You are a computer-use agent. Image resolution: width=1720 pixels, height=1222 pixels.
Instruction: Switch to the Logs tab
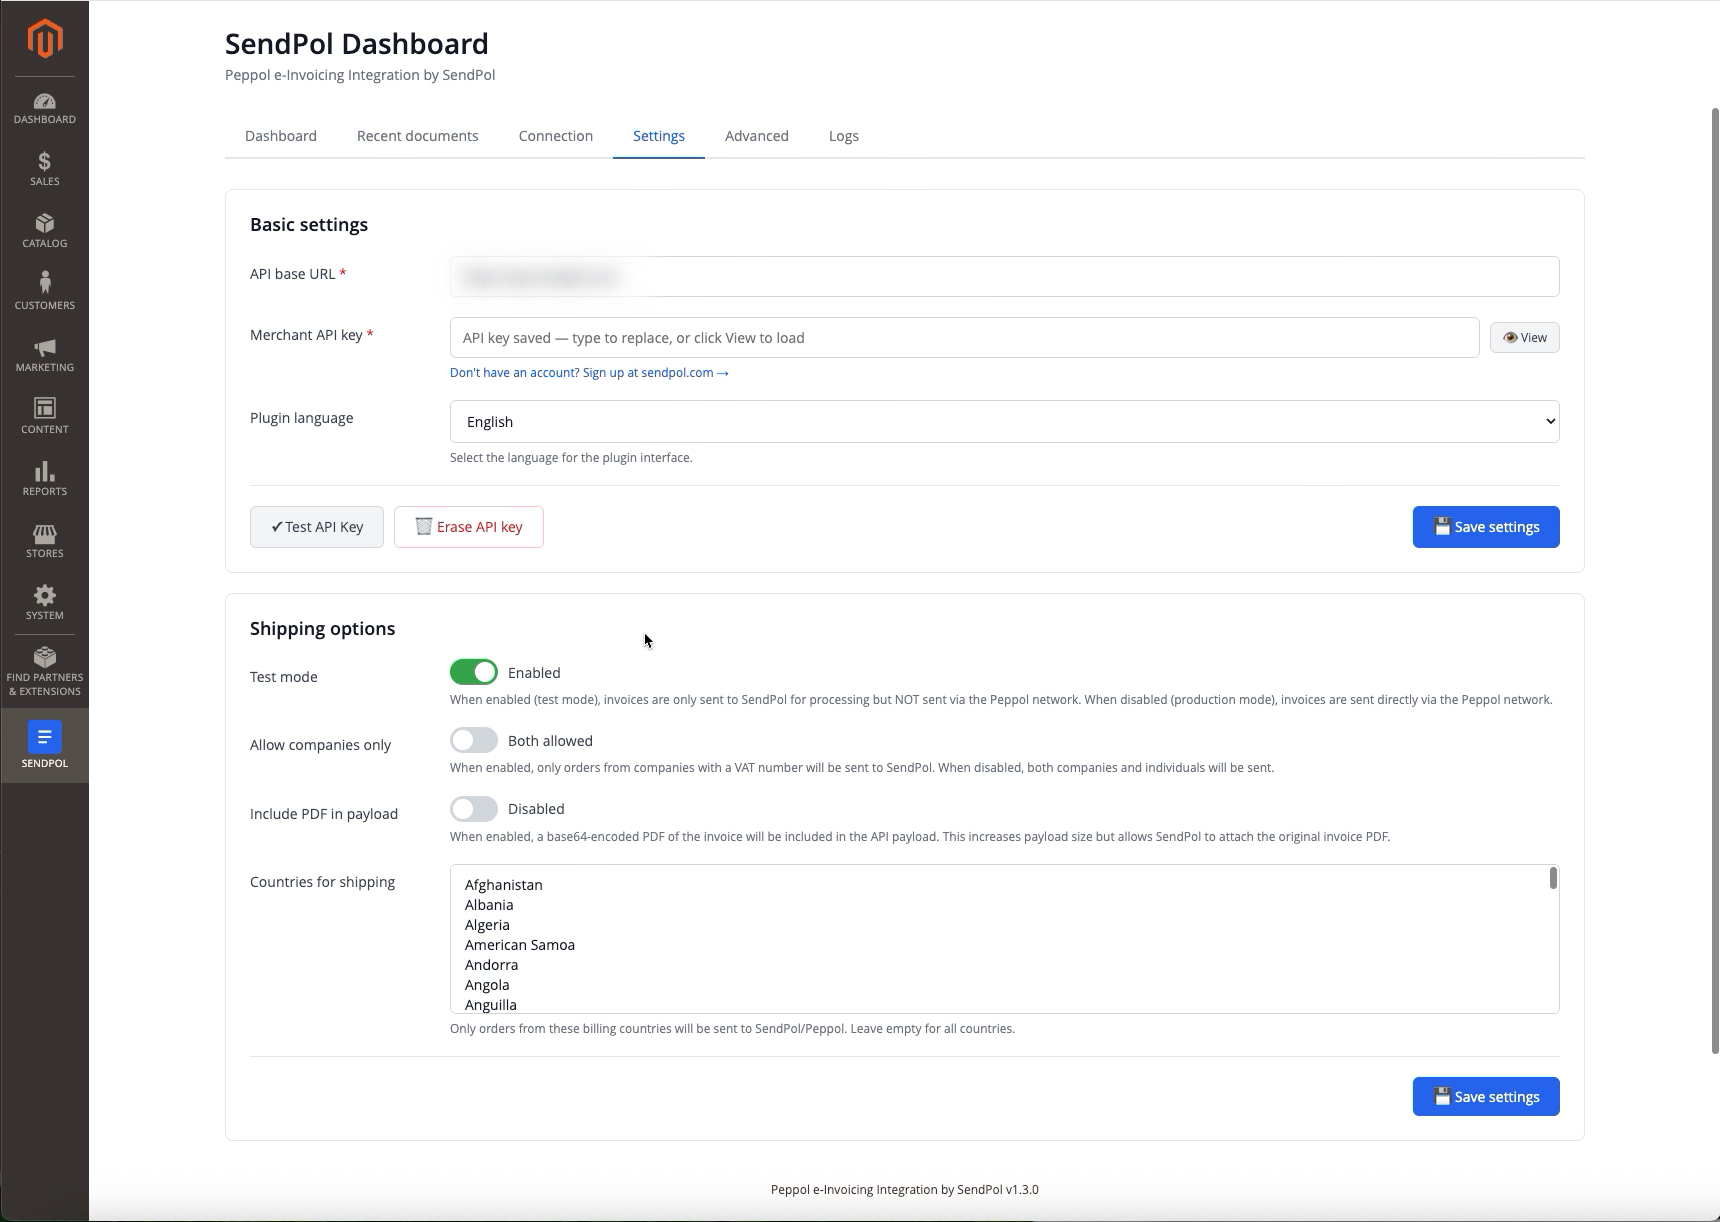(844, 136)
